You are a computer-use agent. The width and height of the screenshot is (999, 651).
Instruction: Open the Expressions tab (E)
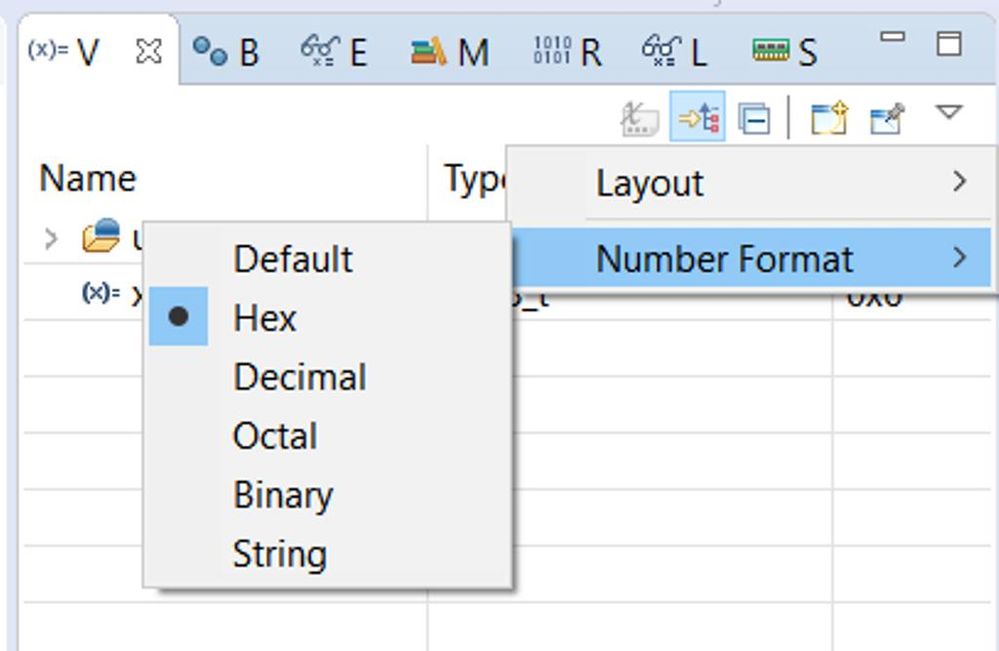(x=334, y=51)
